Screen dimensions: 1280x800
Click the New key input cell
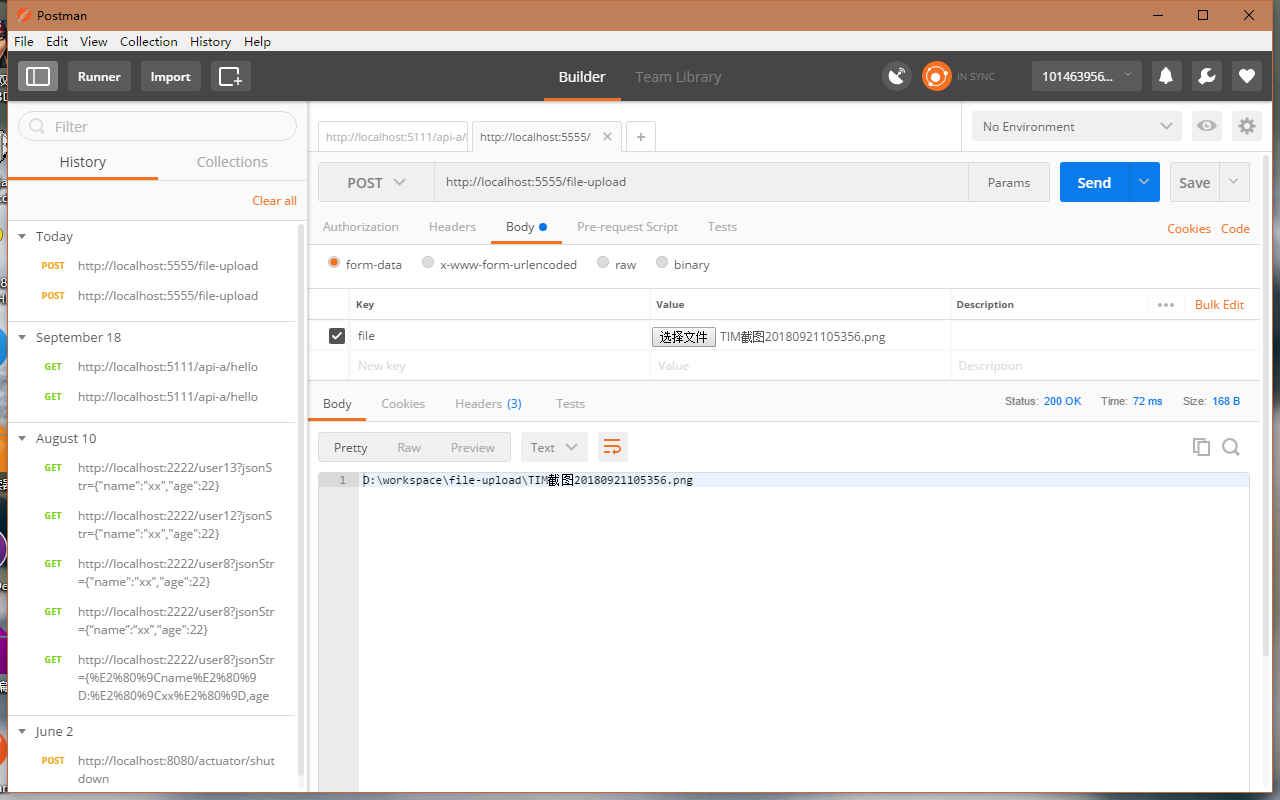click(499, 366)
